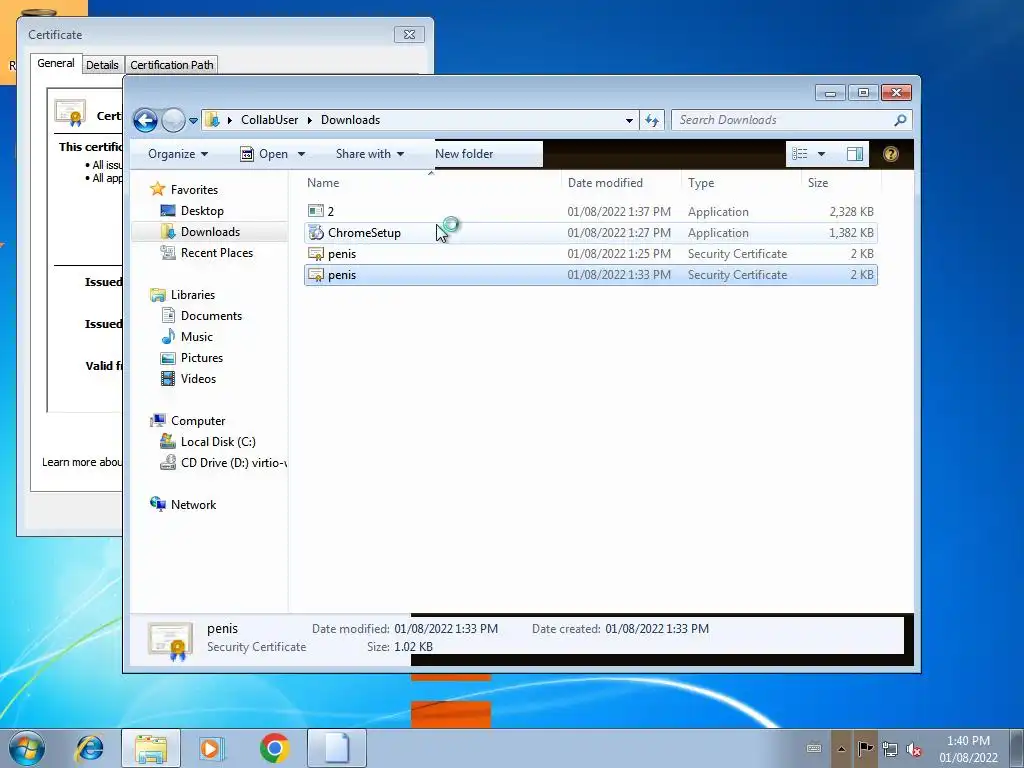This screenshot has width=1024, height=768.
Task: Expand the Open button dropdown arrow
Action: [x=301, y=154]
